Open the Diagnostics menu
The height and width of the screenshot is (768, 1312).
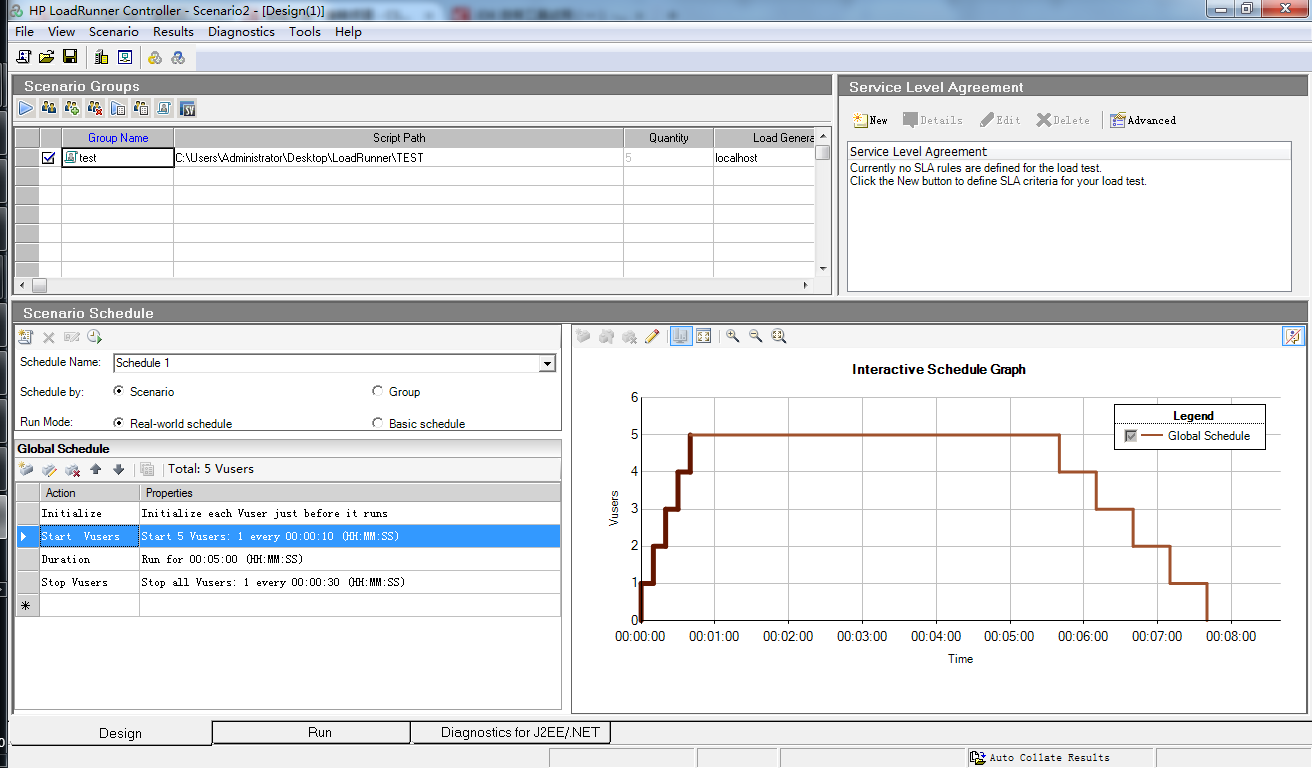[241, 31]
